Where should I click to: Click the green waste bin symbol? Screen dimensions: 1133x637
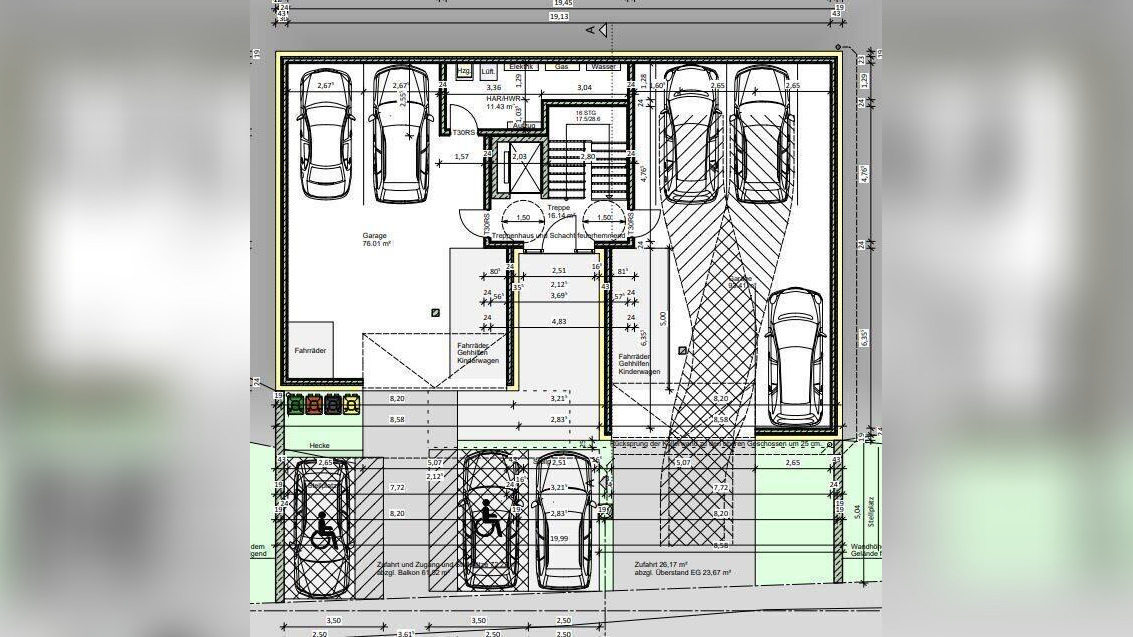point(295,404)
